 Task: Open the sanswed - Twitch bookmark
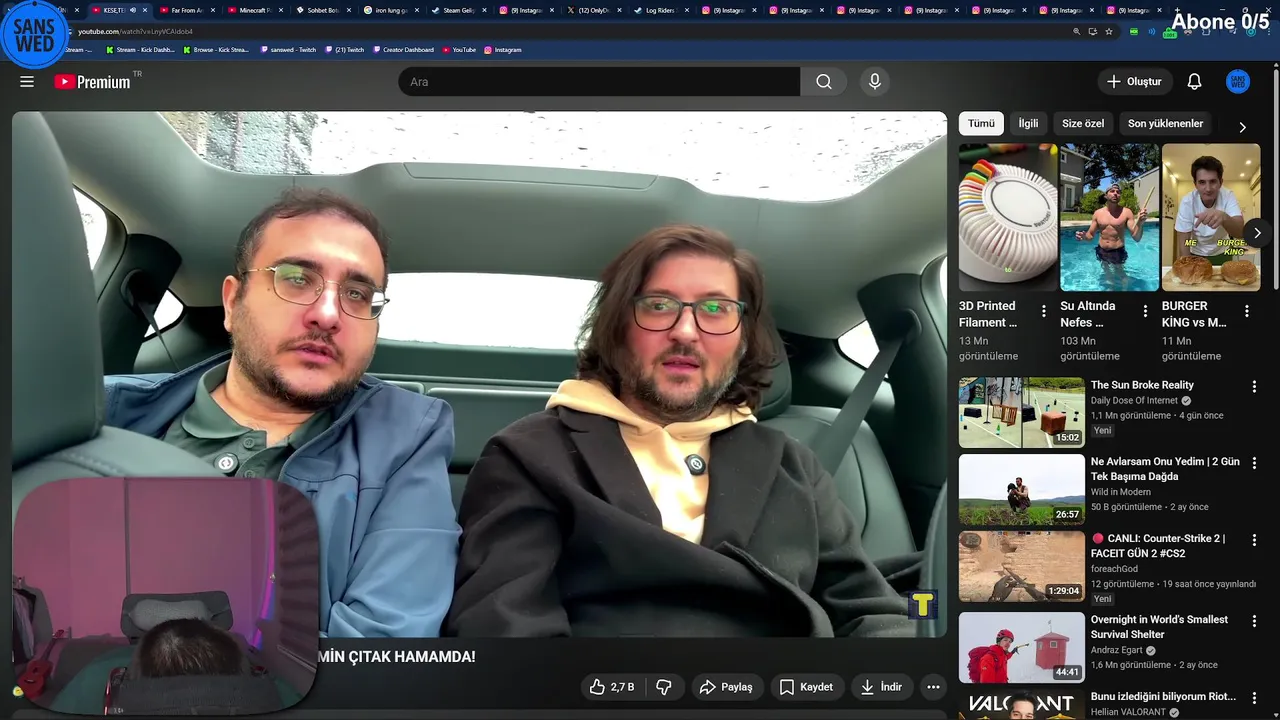[x=287, y=50]
